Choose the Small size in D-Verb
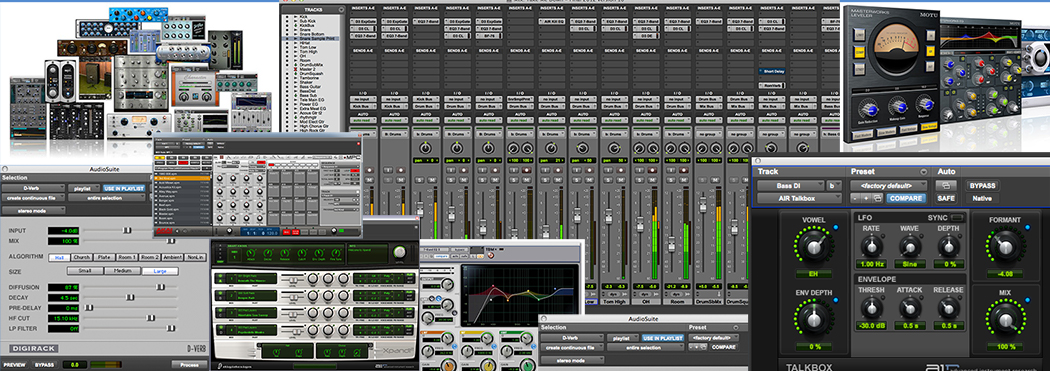The width and height of the screenshot is (1050, 371). point(85,271)
